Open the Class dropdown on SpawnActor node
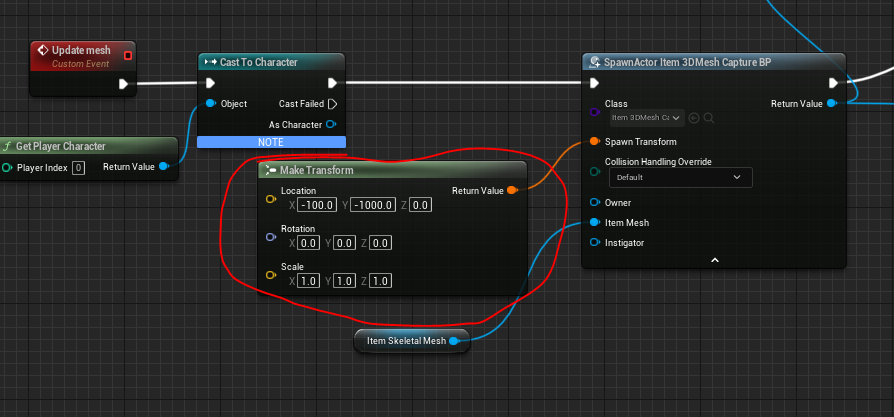The height and width of the screenshot is (417, 894). point(647,118)
